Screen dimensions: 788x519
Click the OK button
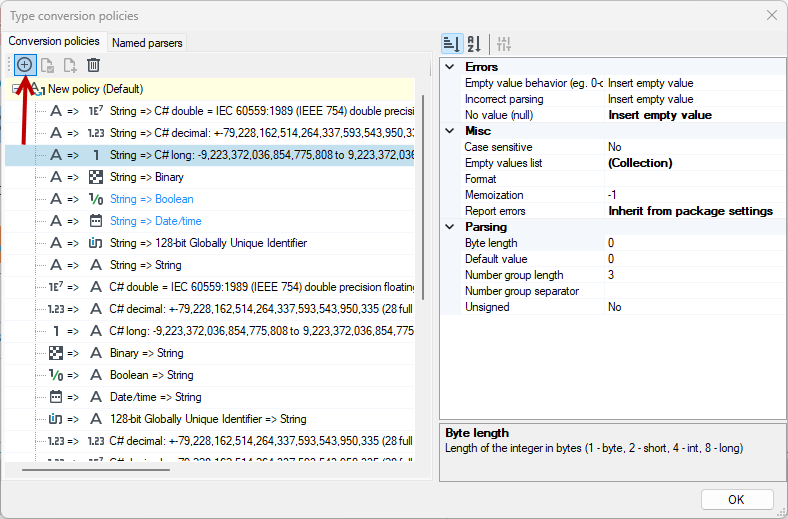click(737, 499)
